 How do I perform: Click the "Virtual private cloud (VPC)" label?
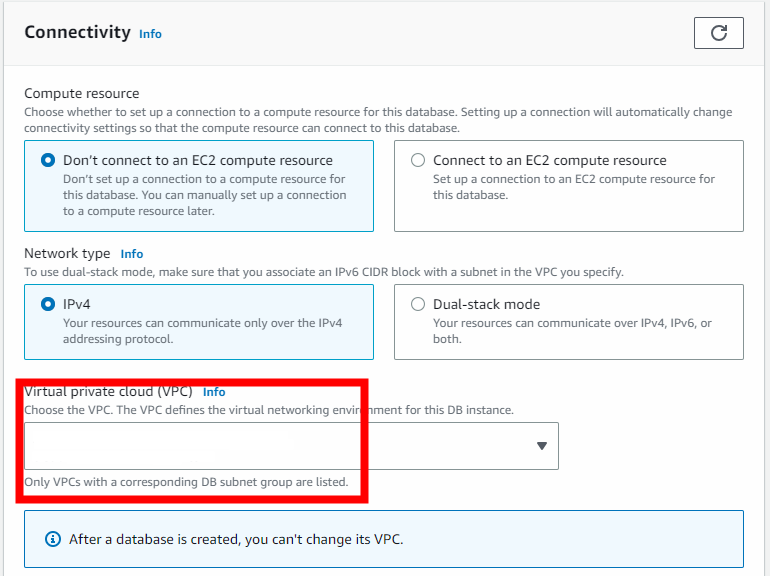[x=108, y=392]
